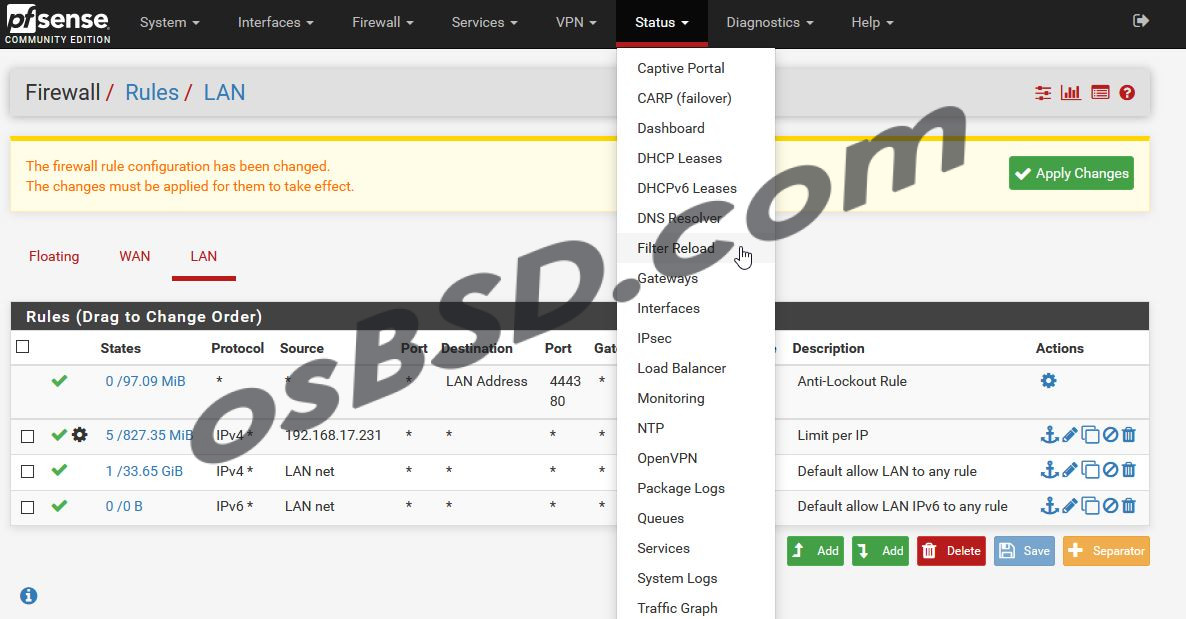This screenshot has height=619, width=1186.
Task: Open DHCPv6 Leases from the Status menu
Action: coord(687,188)
